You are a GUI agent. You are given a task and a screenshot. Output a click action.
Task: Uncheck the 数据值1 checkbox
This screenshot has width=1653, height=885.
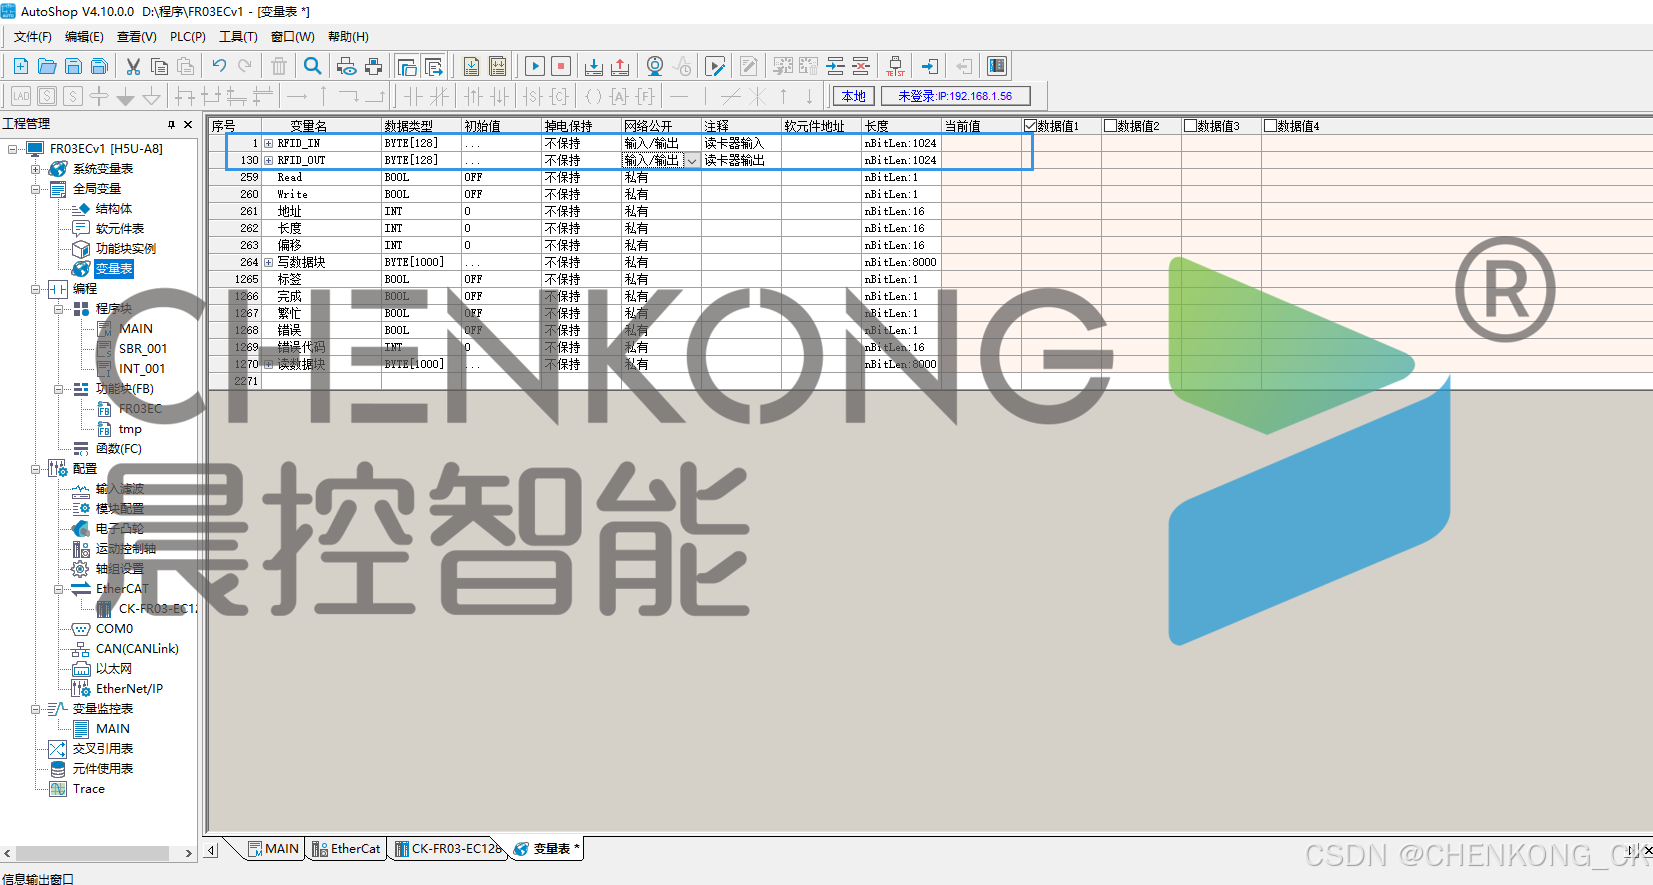(1030, 126)
